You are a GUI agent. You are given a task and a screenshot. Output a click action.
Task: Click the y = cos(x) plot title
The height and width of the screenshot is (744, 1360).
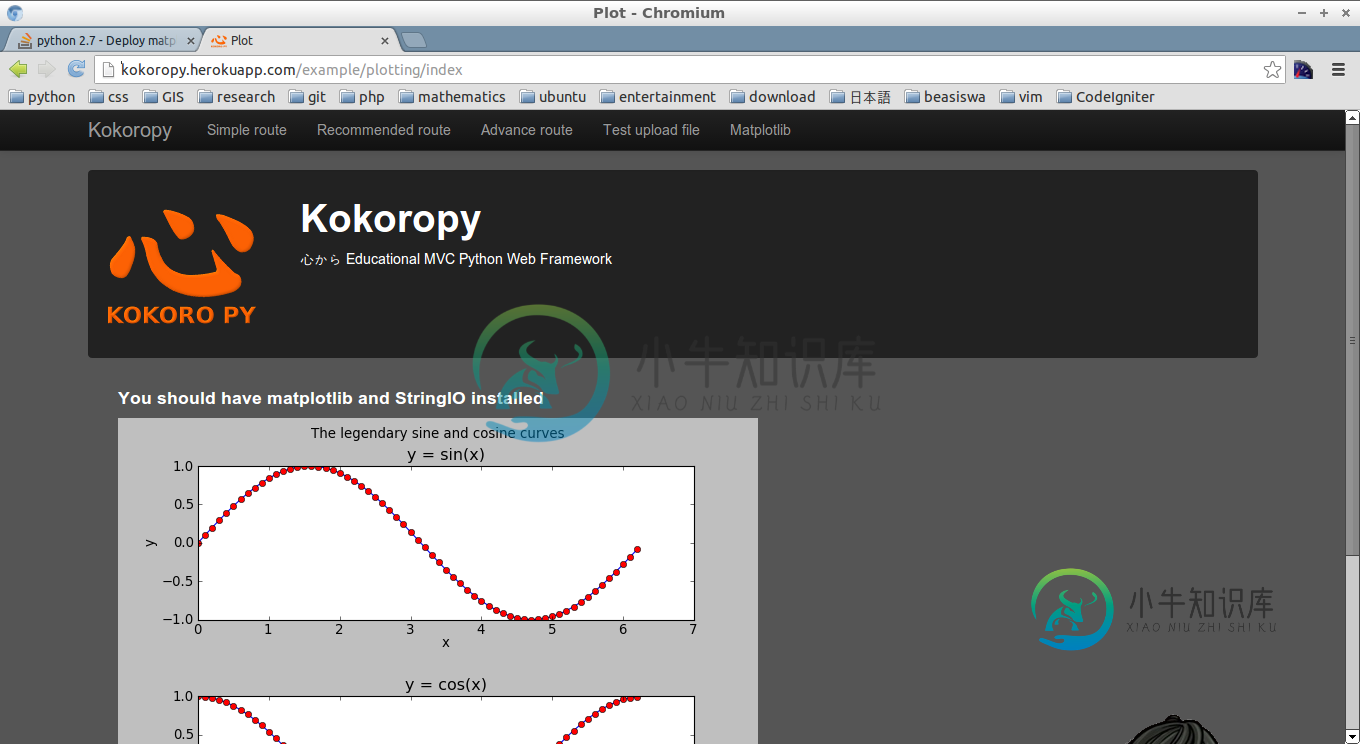click(x=446, y=685)
